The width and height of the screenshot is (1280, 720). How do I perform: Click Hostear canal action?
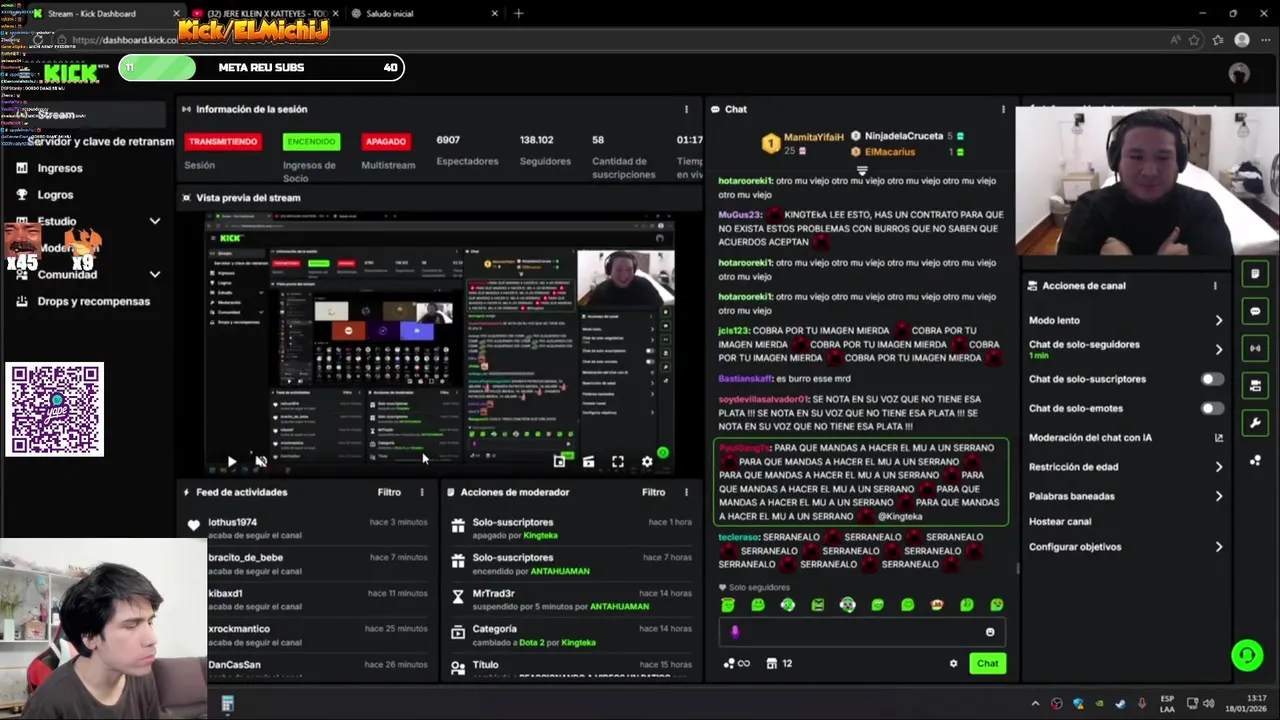(x=1060, y=522)
